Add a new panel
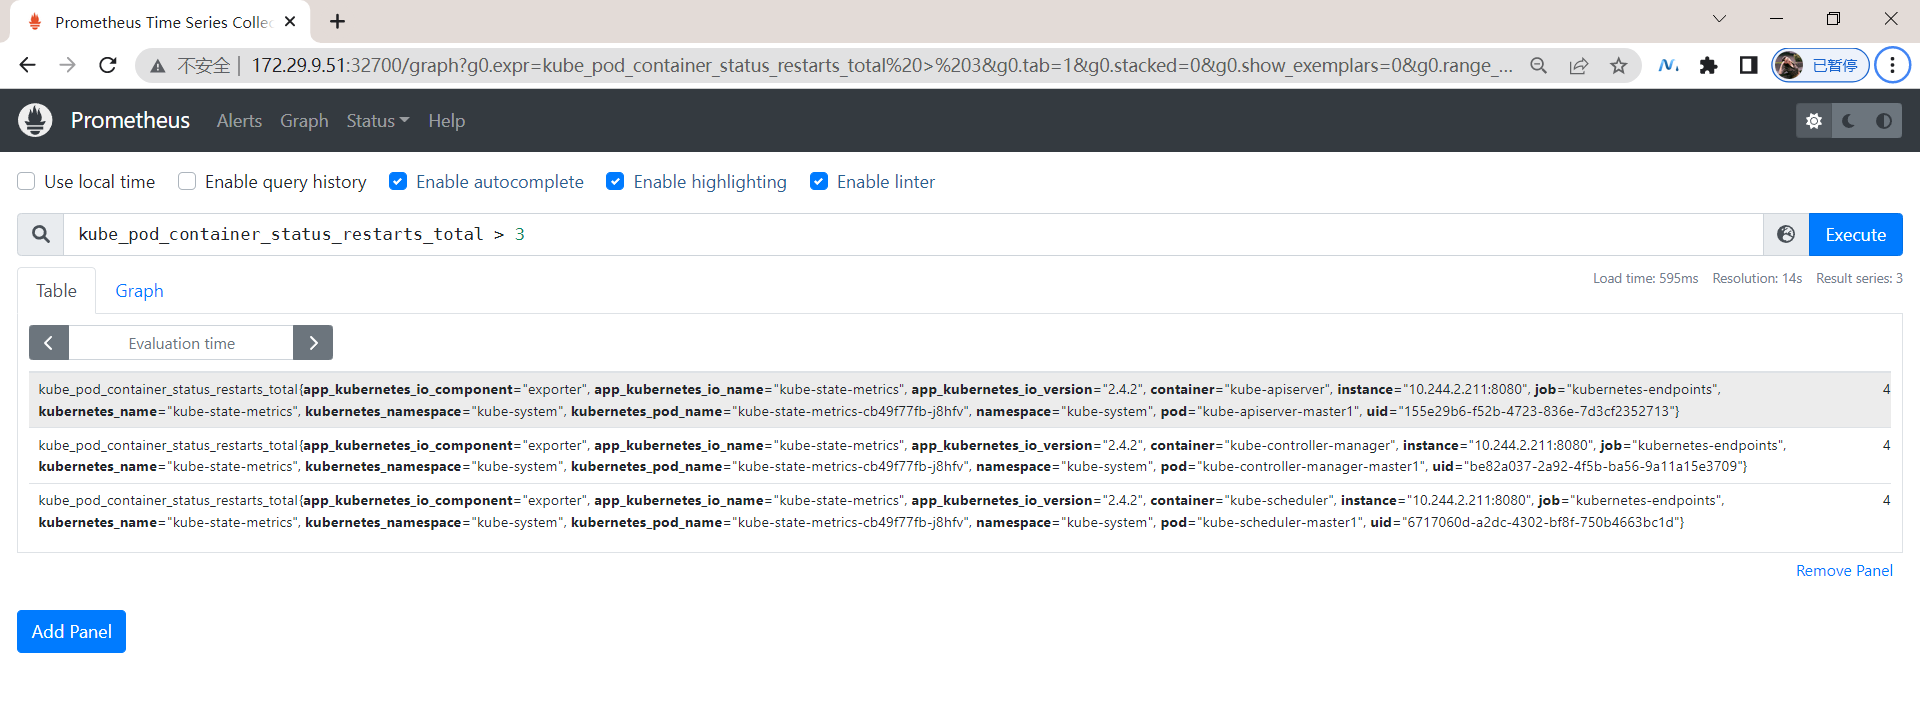The width and height of the screenshot is (1920, 711). pyautogui.click(x=72, y=632)
